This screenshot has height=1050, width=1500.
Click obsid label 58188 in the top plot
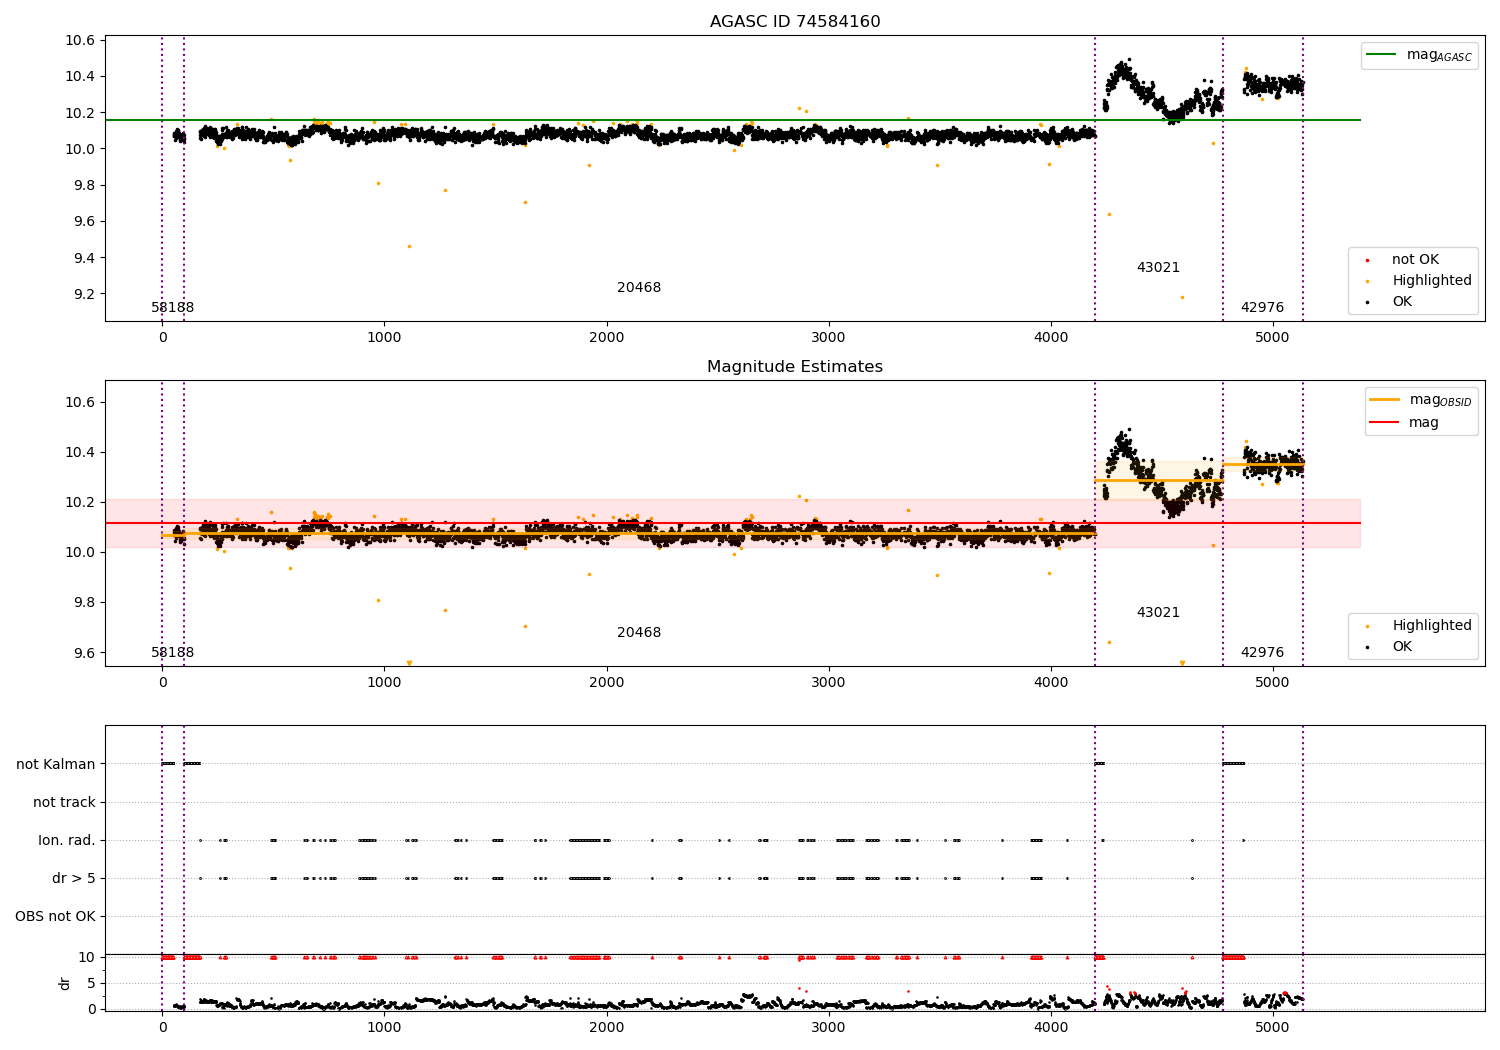[x=173, y=308]
